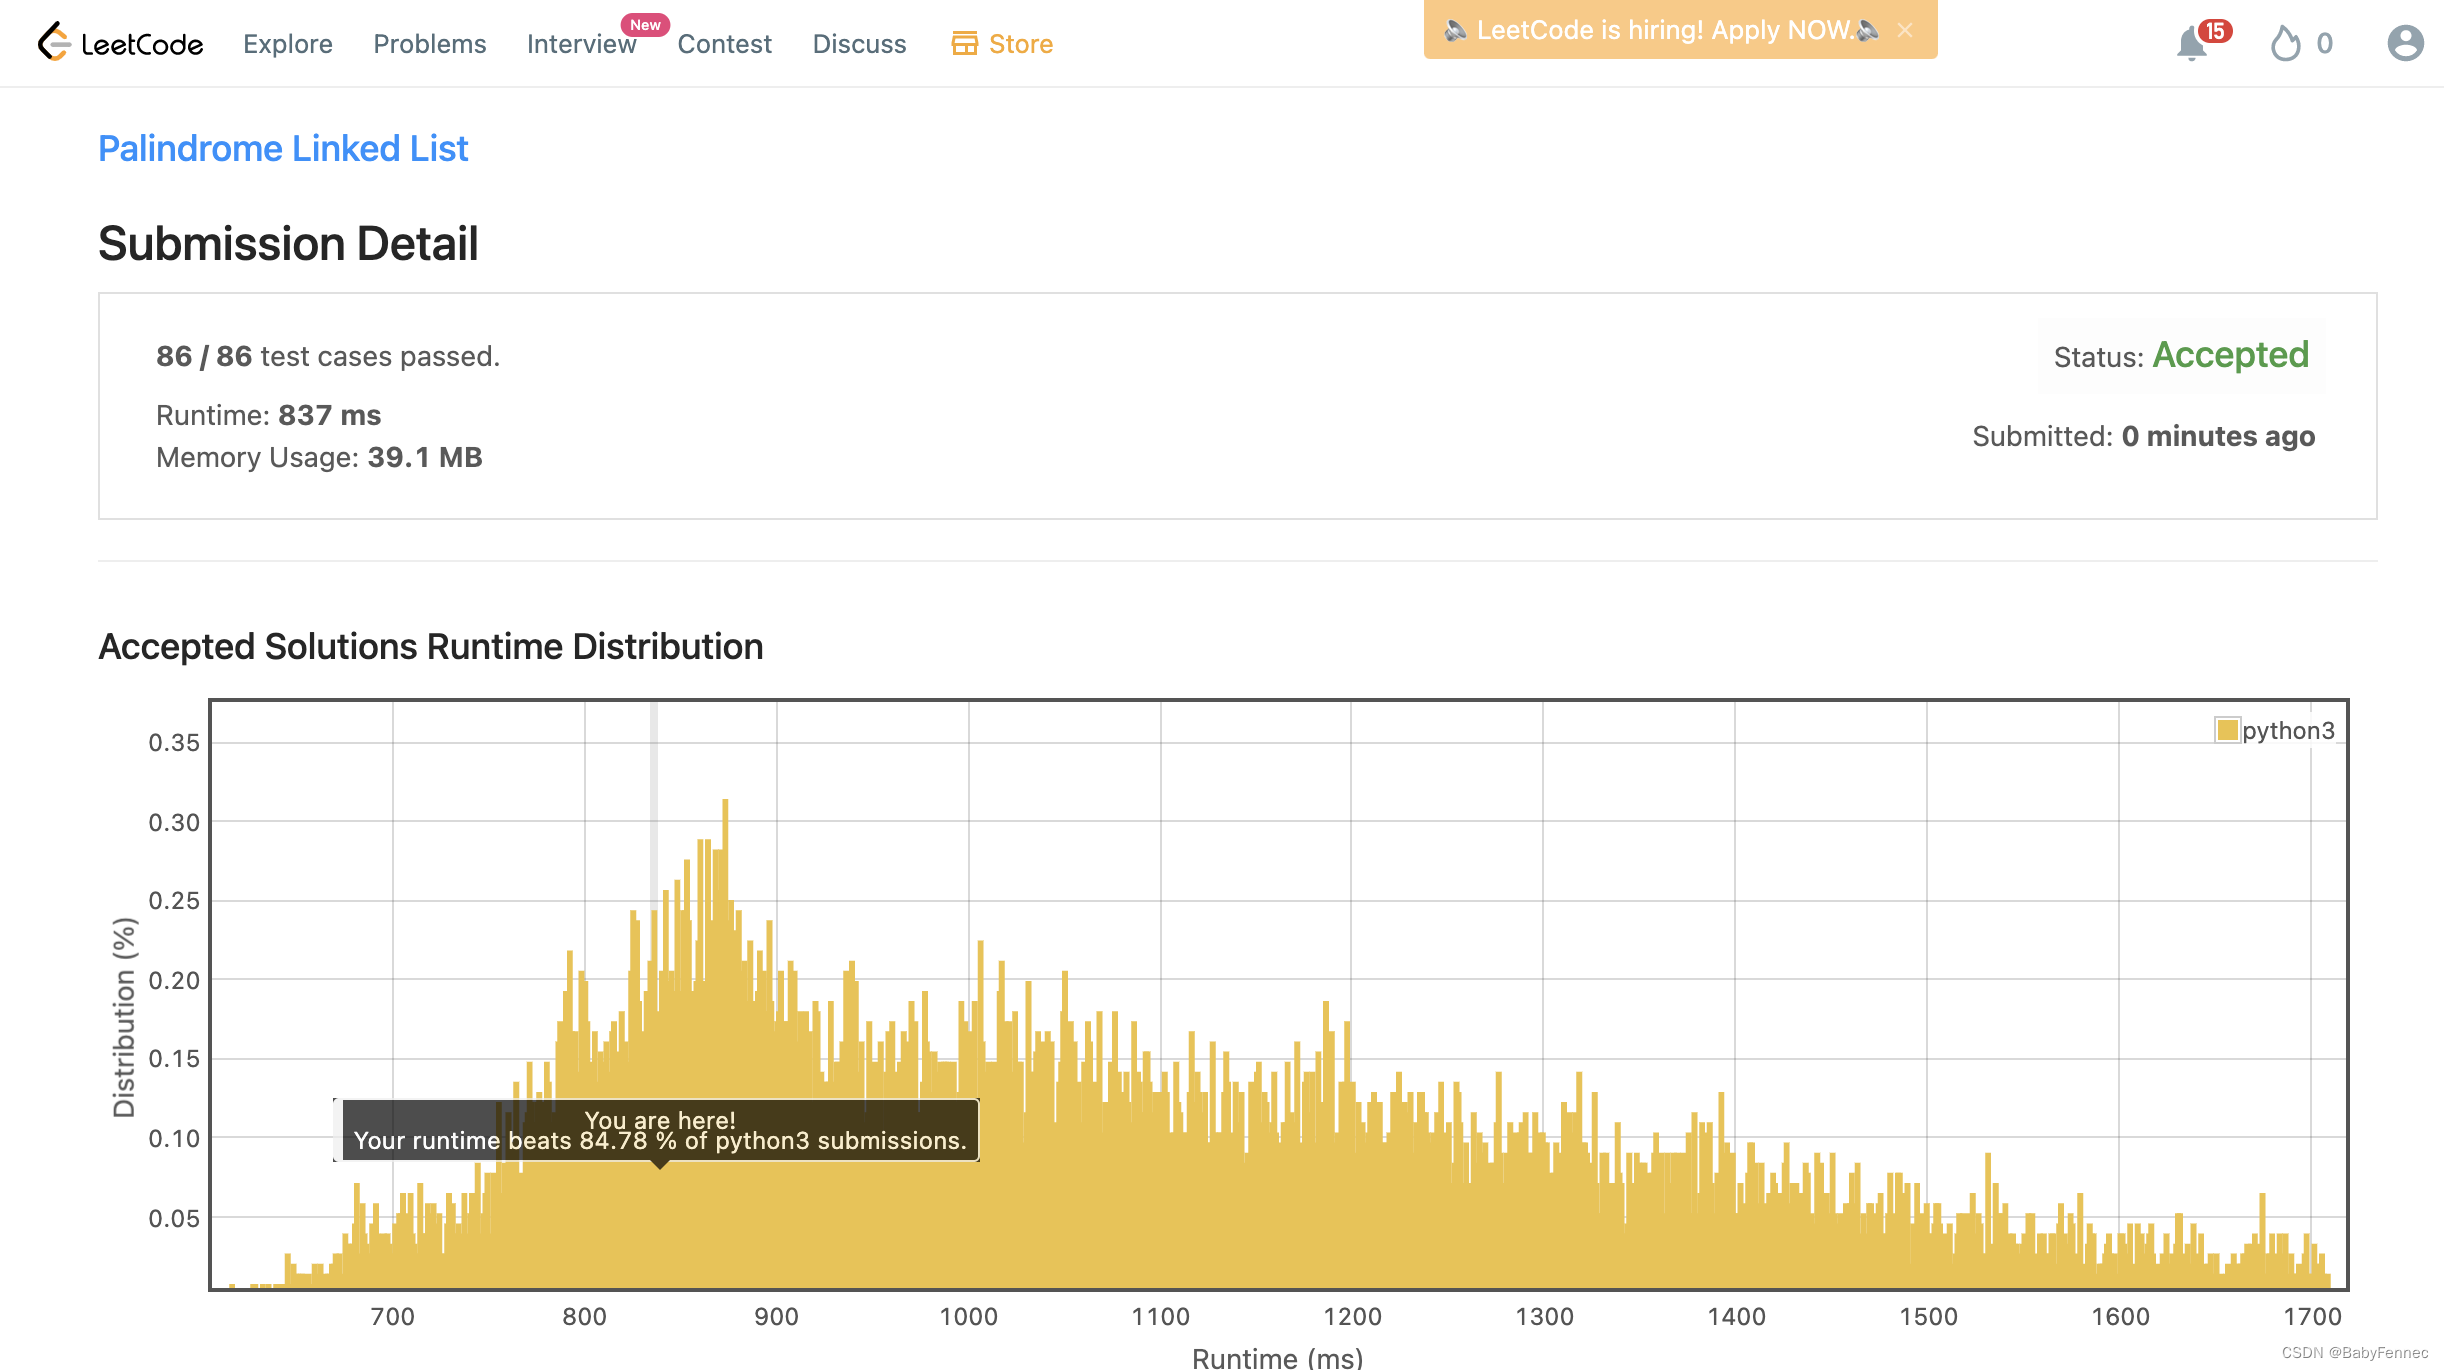Screen dimensions: 2444x1370
Task: Click the streak flame icon
Action: pos(2285,44)
